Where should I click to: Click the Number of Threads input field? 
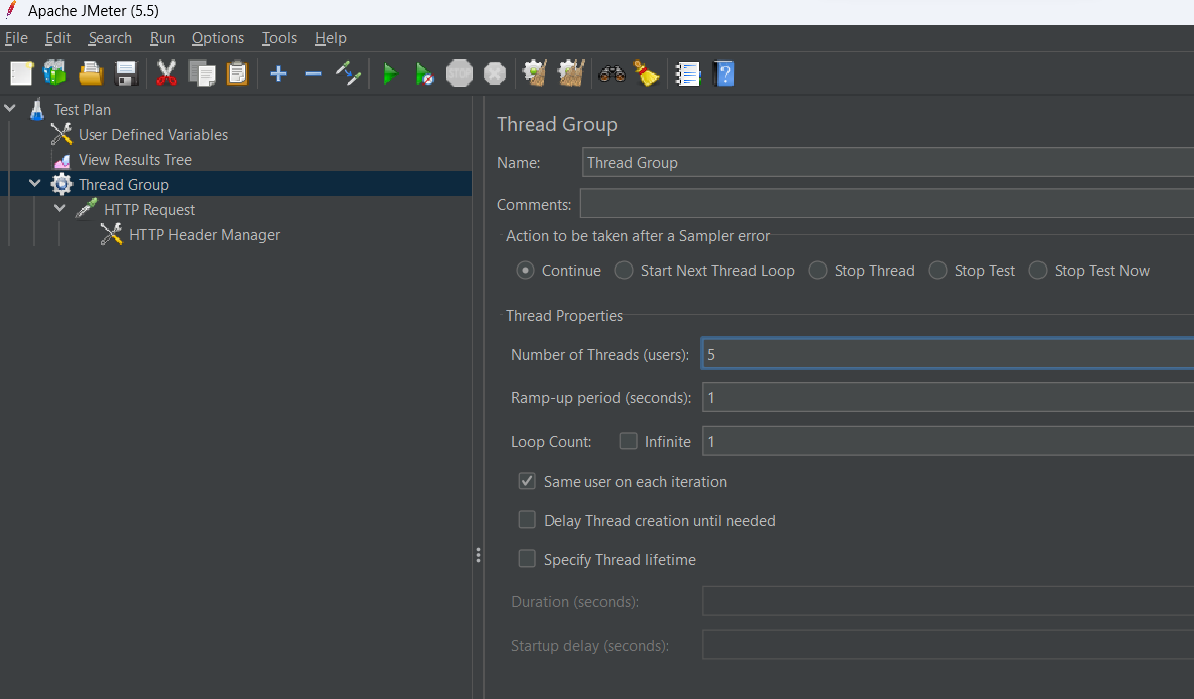coord(946,354)
